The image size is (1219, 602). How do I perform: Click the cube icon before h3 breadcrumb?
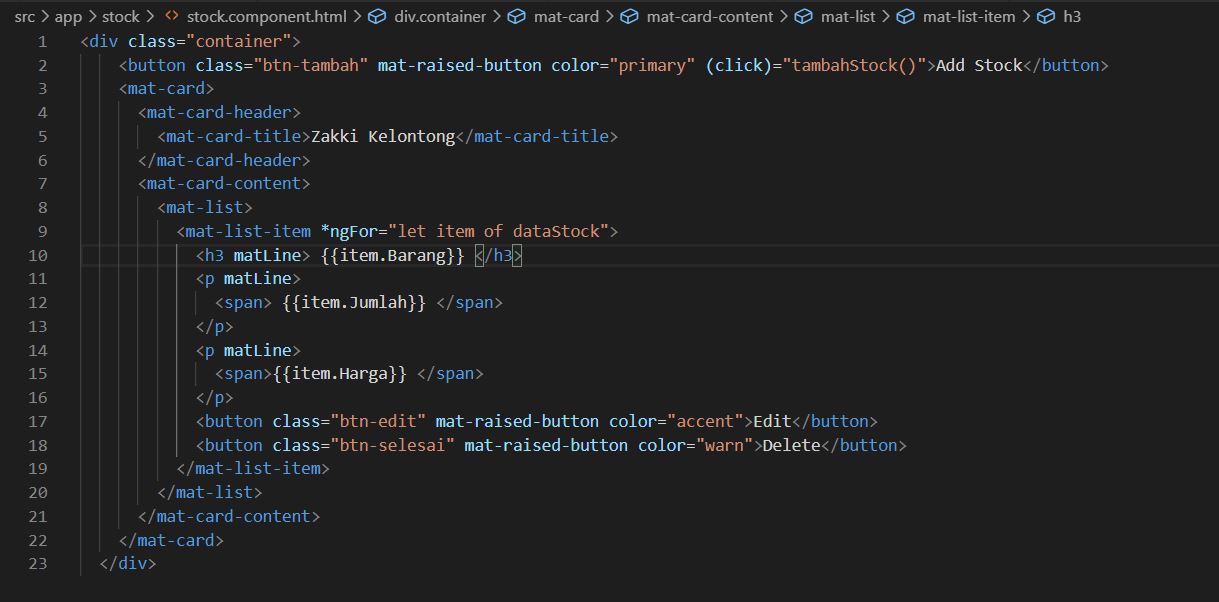[1045, 16]
